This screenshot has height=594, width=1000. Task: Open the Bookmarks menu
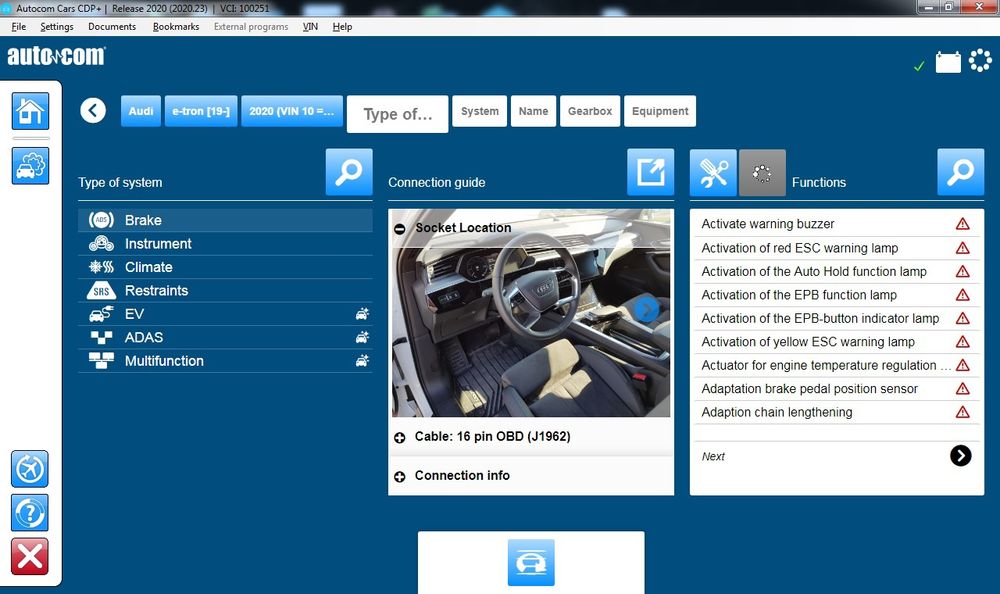click(176, 27)
